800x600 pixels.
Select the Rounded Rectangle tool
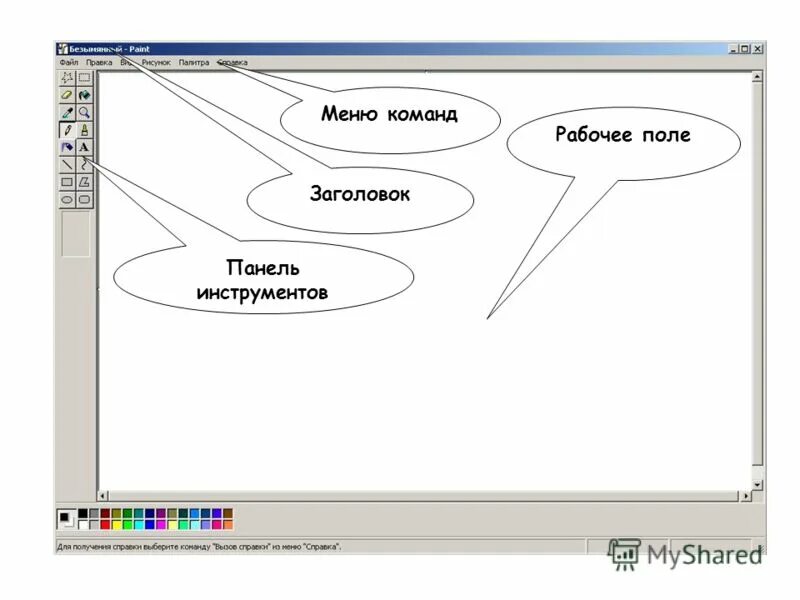coord(84,197)
